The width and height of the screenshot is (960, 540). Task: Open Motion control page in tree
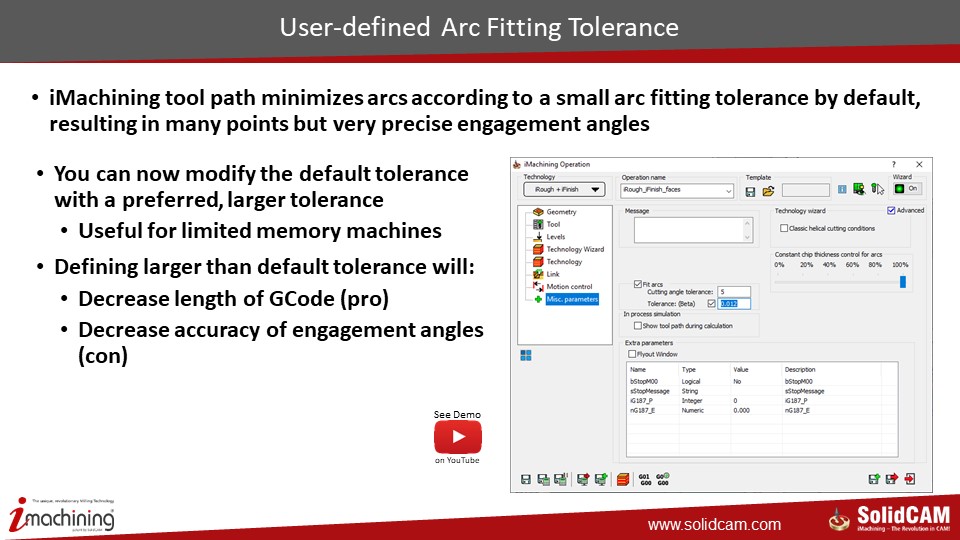coord(569,286)
